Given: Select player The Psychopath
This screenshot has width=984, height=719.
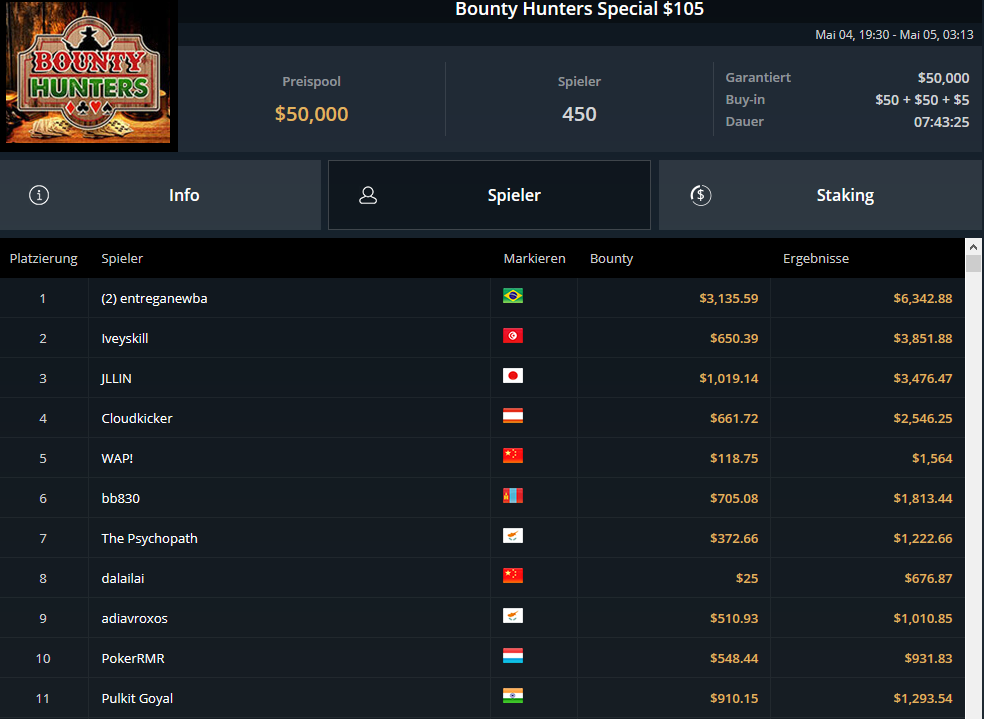Looking at the screenshot, I should pyautogui.click(x=149, y=538).
